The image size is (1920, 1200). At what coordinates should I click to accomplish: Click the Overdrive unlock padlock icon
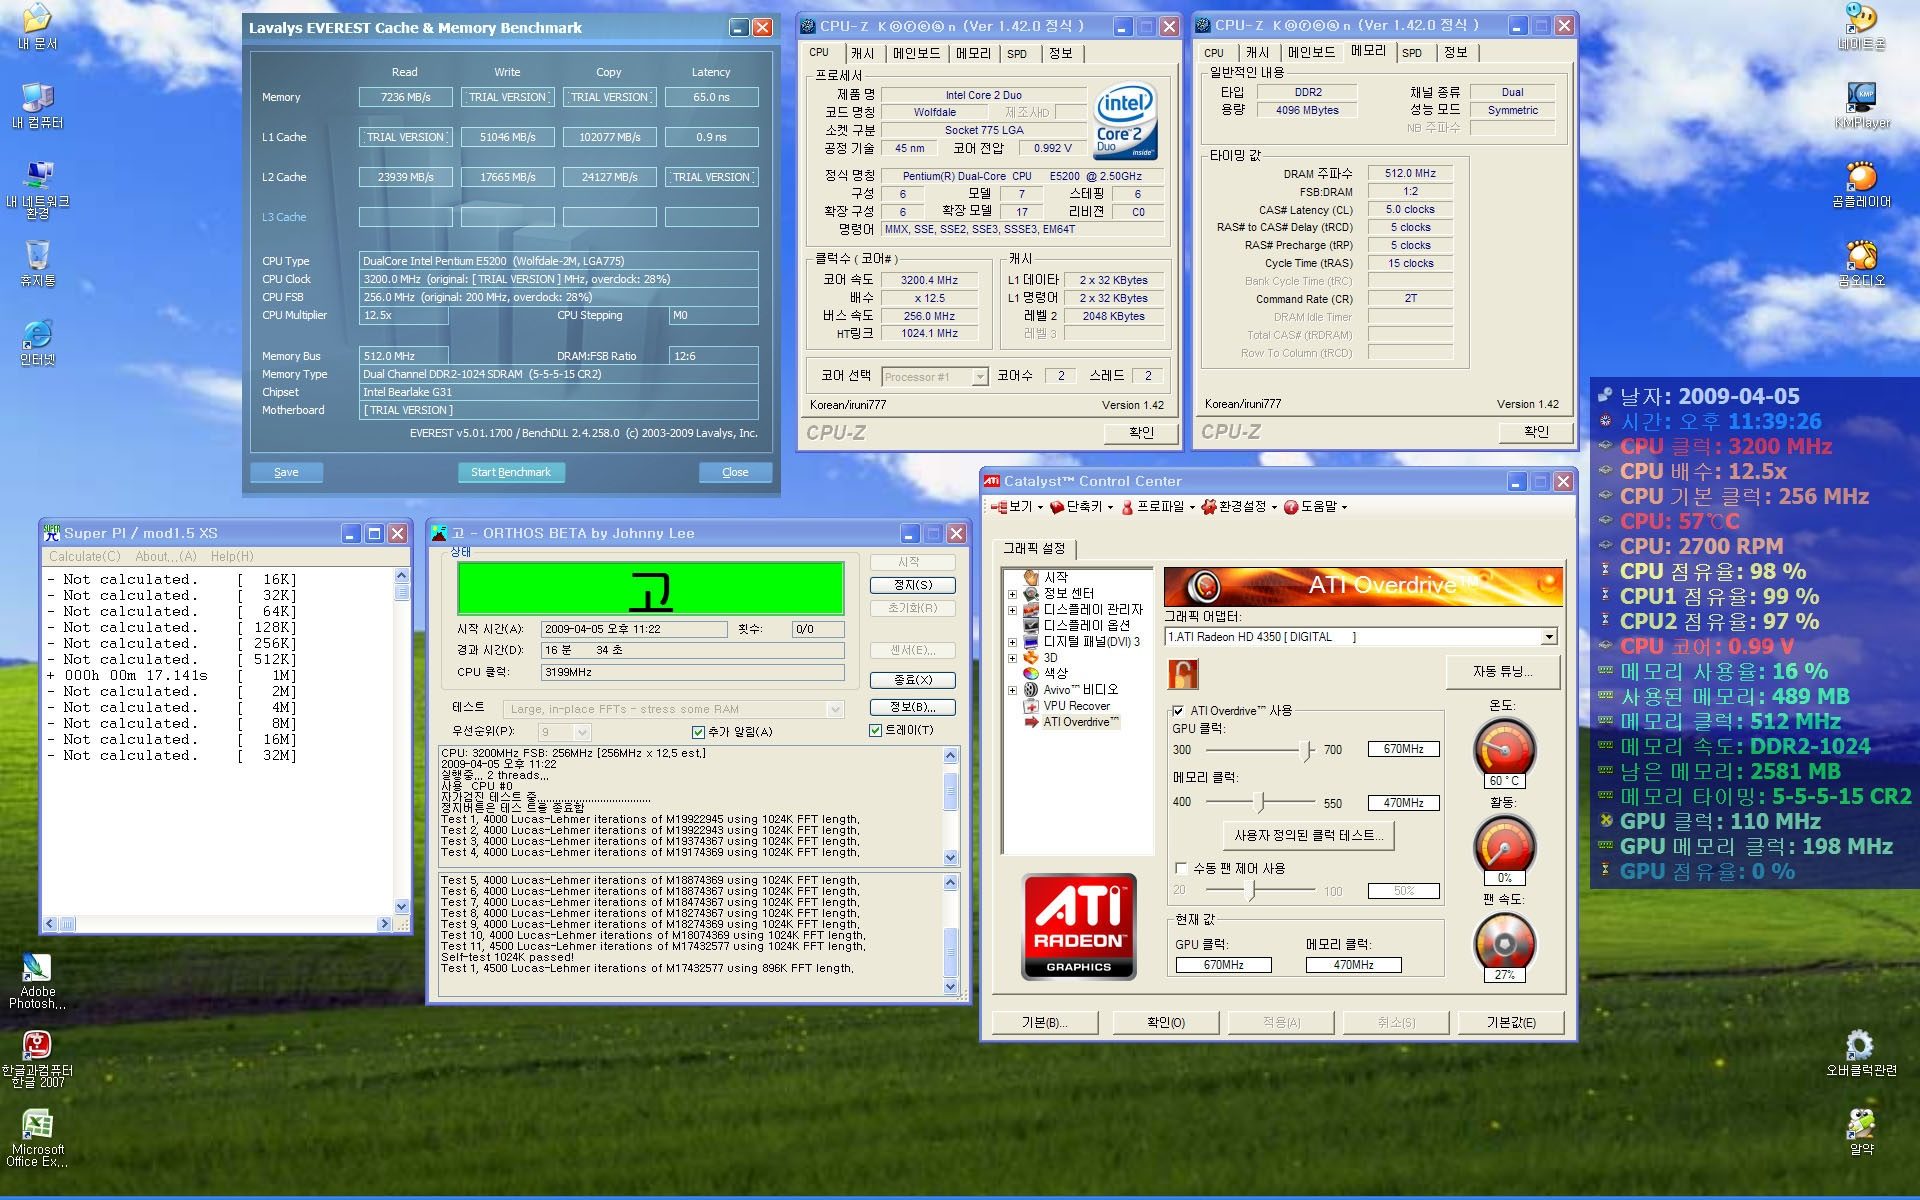click(x=1183, y=674)
